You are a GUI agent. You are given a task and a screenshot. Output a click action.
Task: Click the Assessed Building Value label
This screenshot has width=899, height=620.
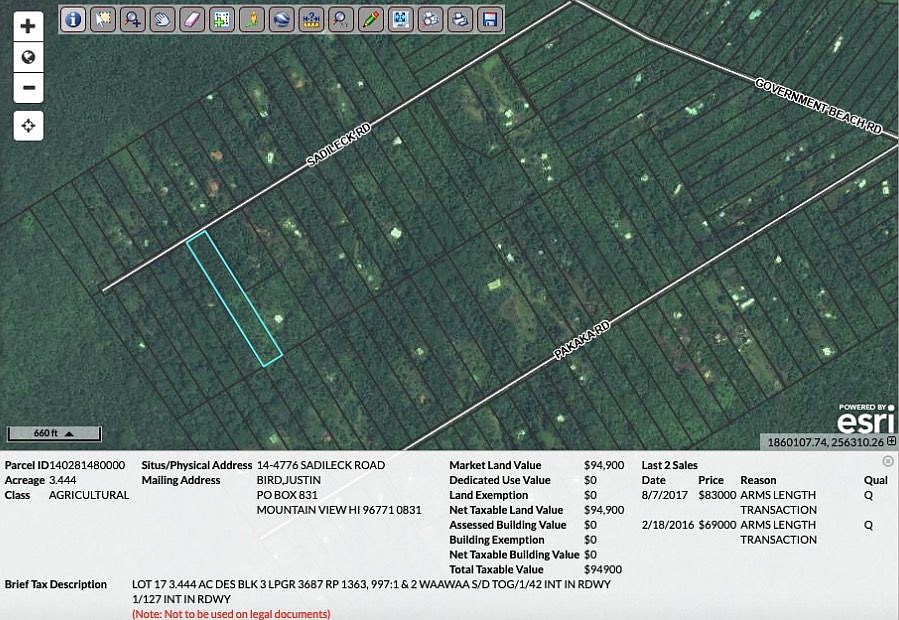507,525
